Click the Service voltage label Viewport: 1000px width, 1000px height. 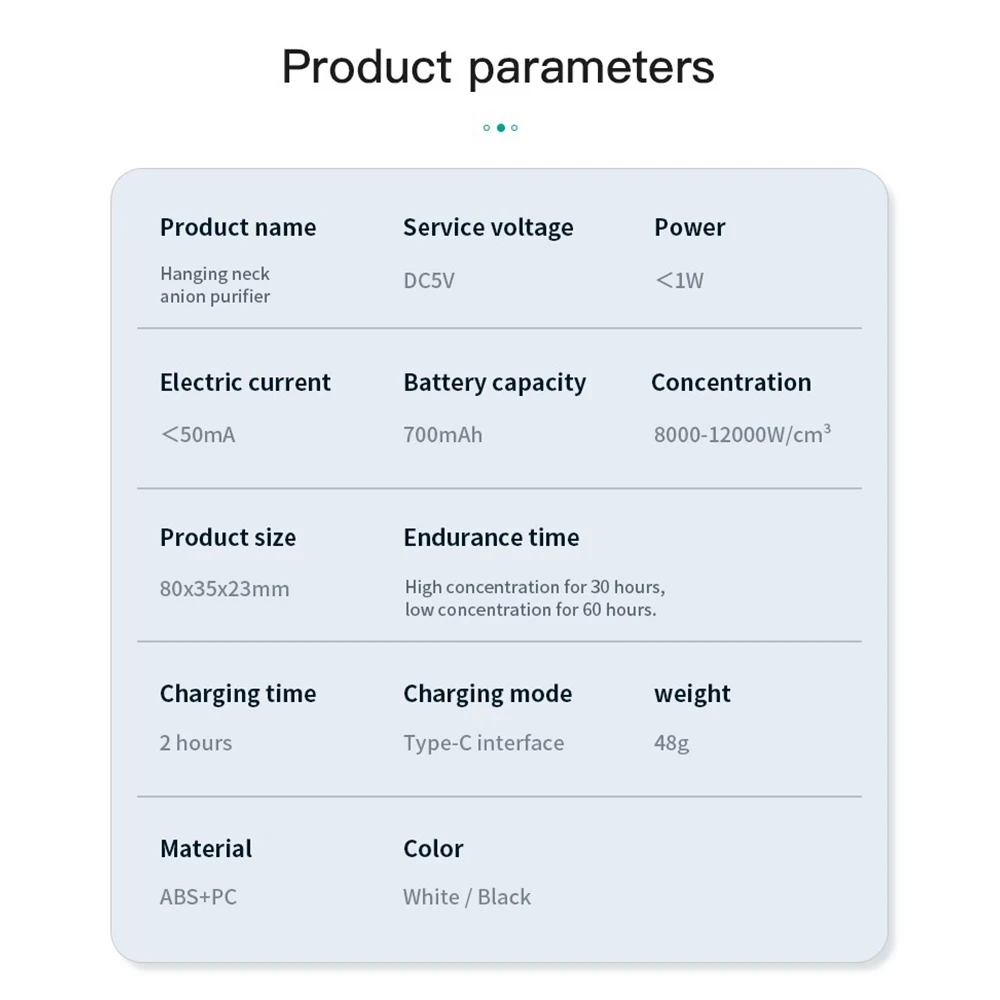[488, 228]
